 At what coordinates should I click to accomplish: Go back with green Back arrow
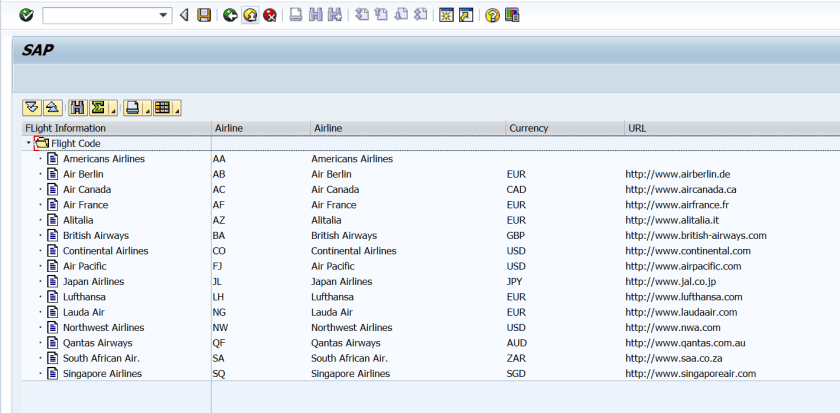230,16
